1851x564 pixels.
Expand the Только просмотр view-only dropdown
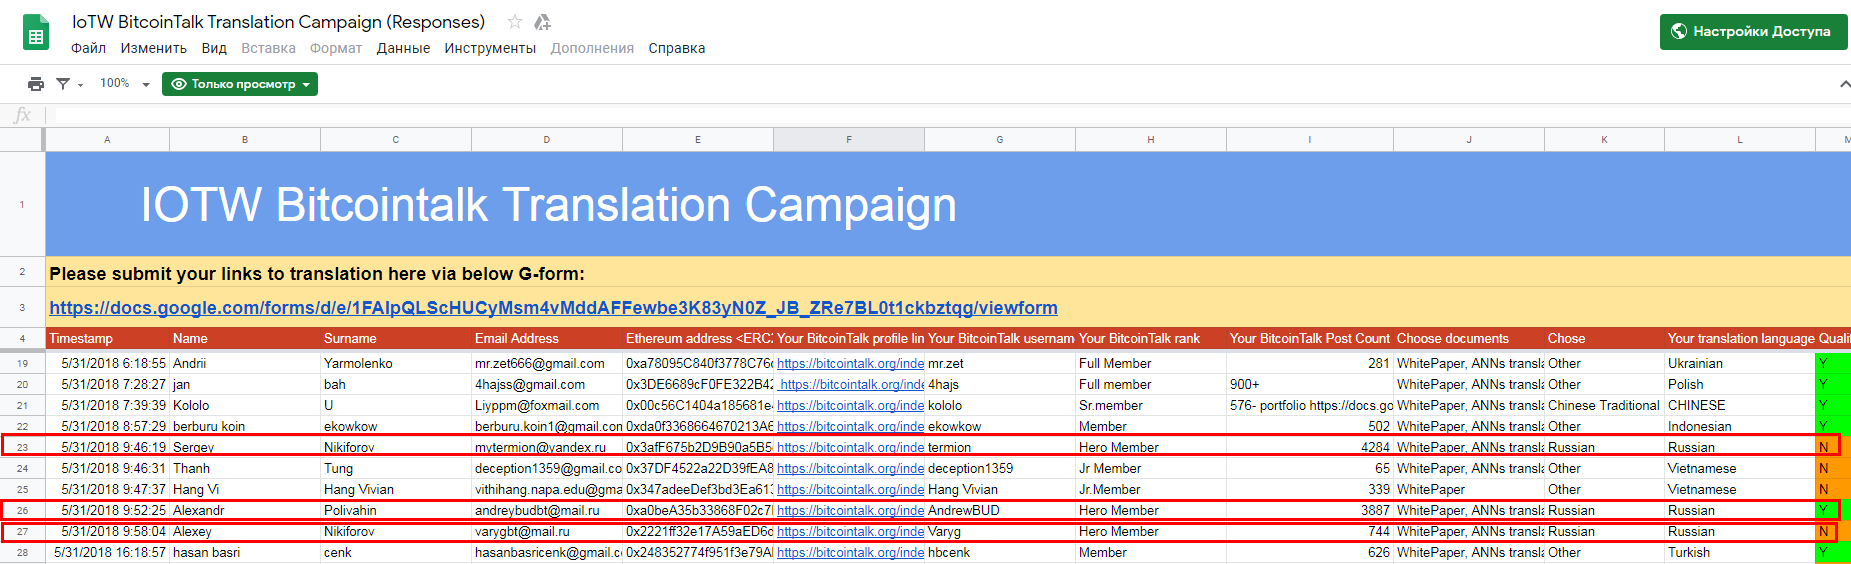coord(240,84)
